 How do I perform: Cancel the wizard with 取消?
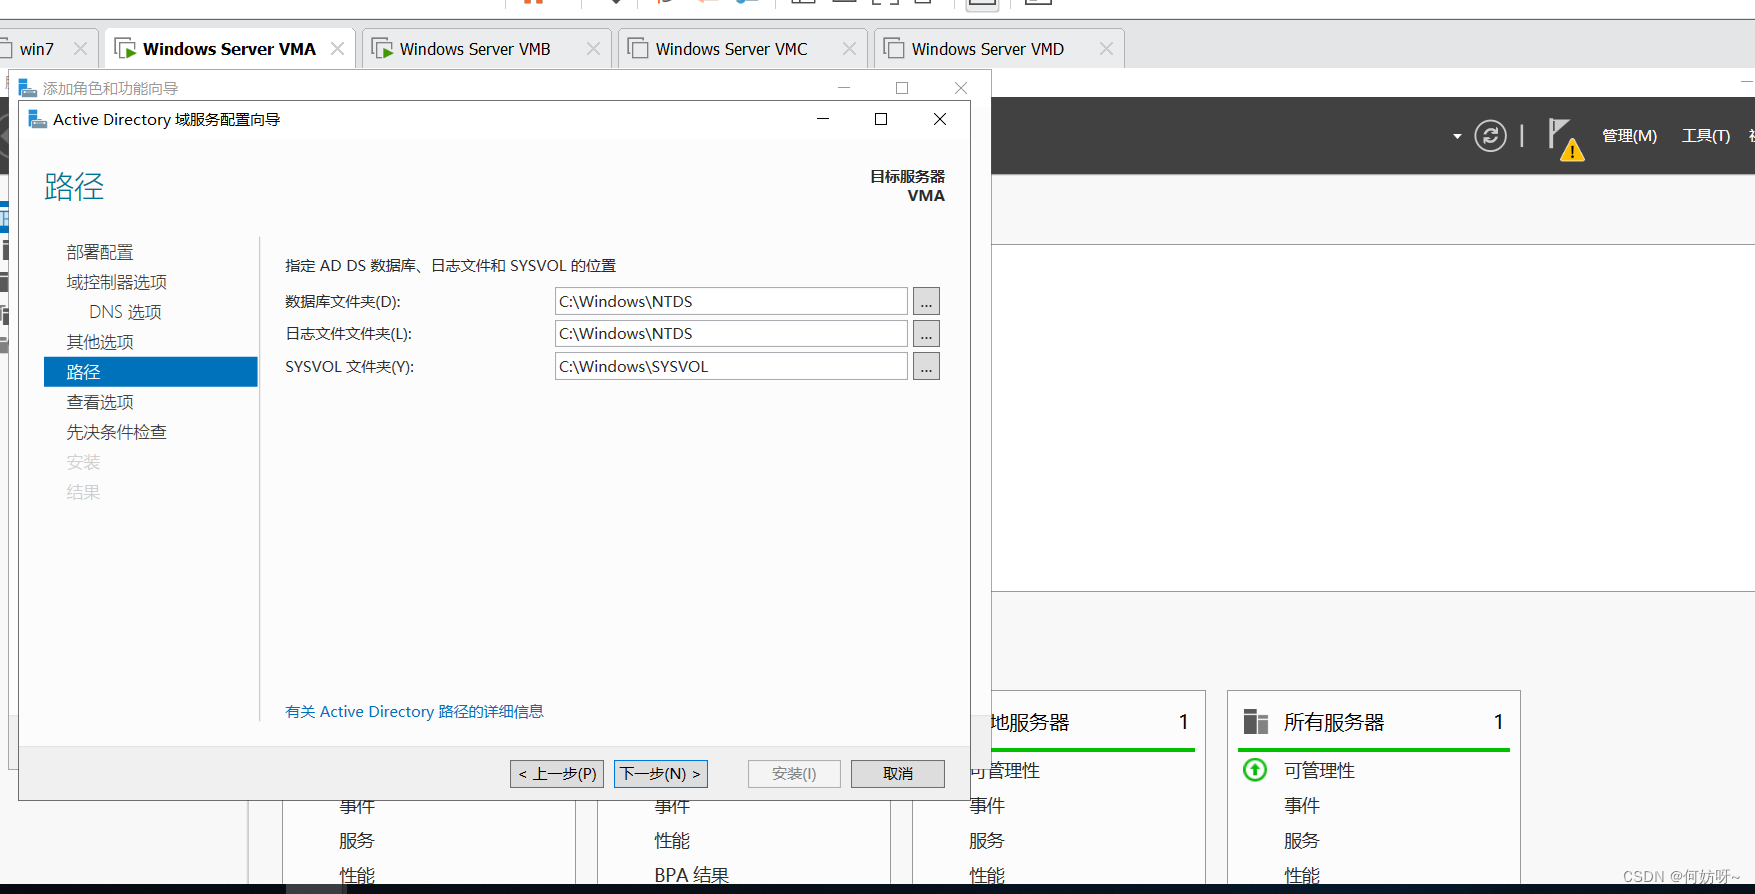898,774
